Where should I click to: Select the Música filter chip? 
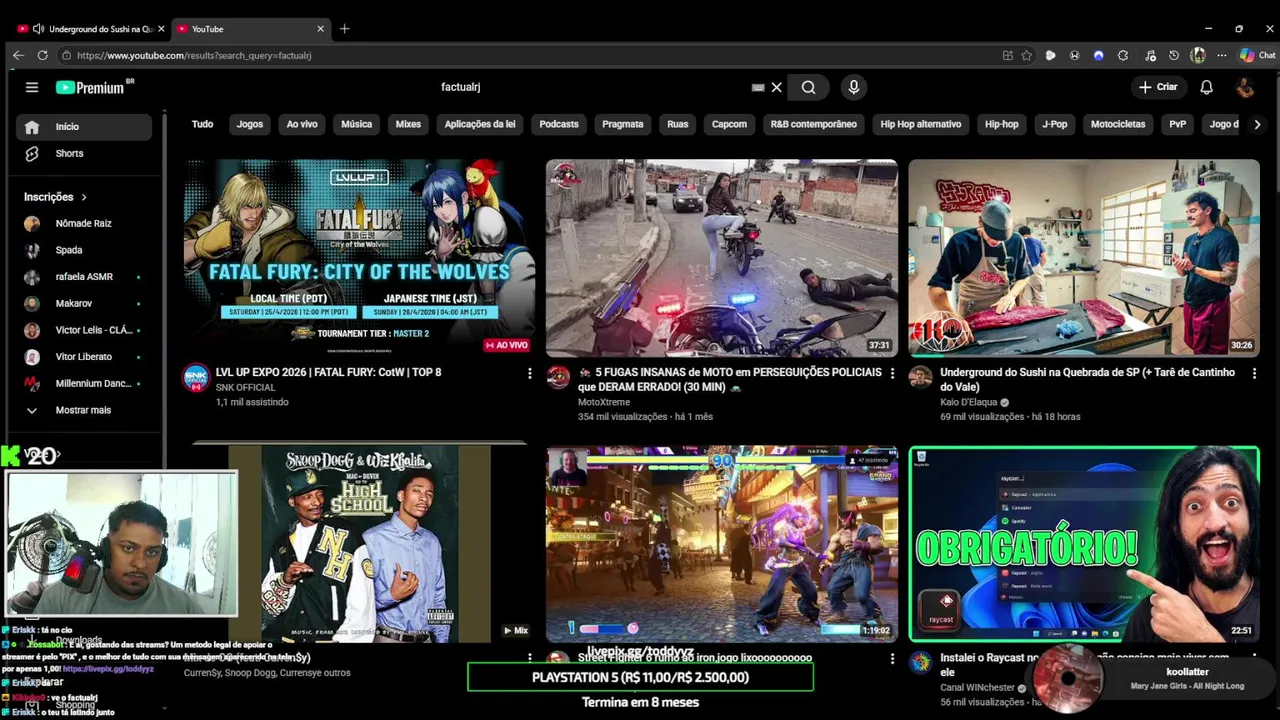(356, 124)
